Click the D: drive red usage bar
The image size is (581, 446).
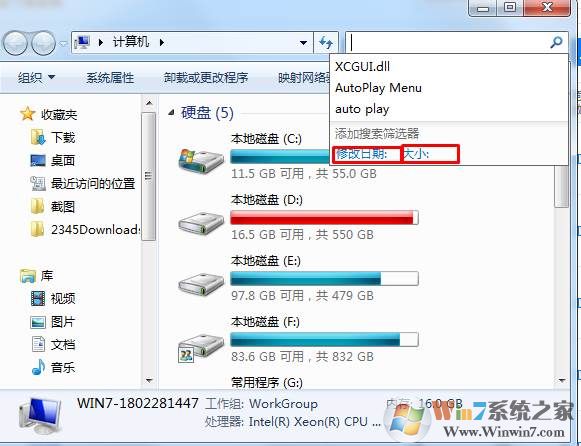pyautogui.click(x=324, y=217)
